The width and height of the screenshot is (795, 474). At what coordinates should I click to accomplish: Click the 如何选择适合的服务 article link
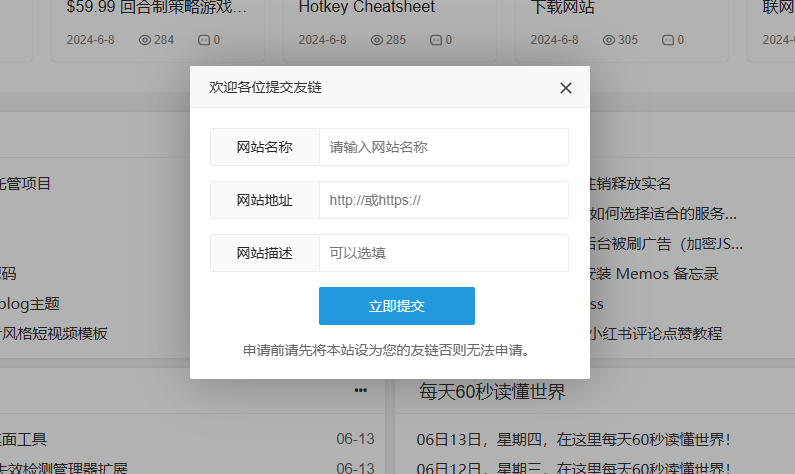click(662, 213)
